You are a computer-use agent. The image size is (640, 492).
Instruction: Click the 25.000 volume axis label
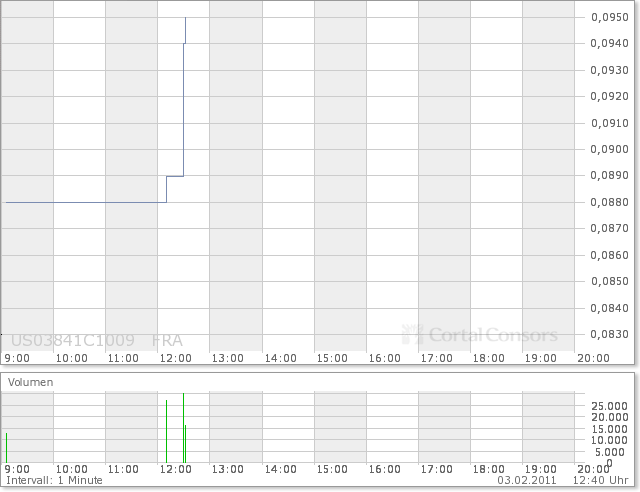point(609,406)
